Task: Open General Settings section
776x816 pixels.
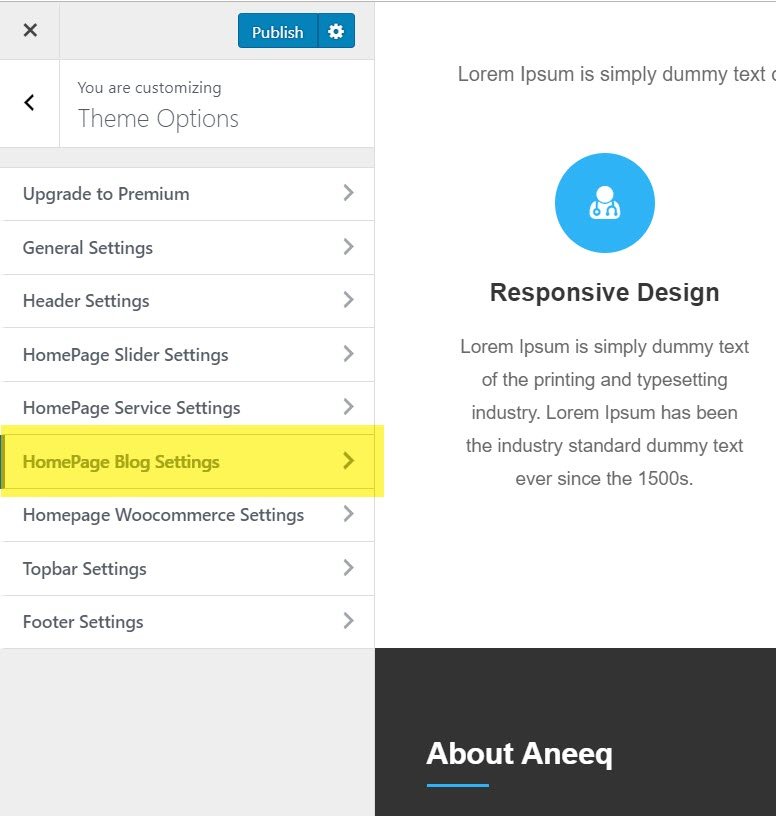Action: (88, 248)
